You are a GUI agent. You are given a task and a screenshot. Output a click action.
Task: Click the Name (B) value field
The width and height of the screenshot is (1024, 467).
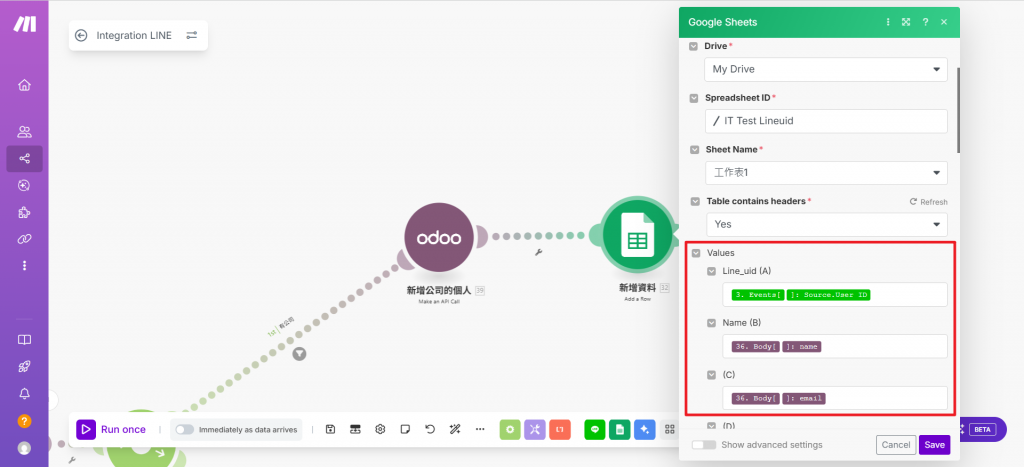(x=835, y=346)
